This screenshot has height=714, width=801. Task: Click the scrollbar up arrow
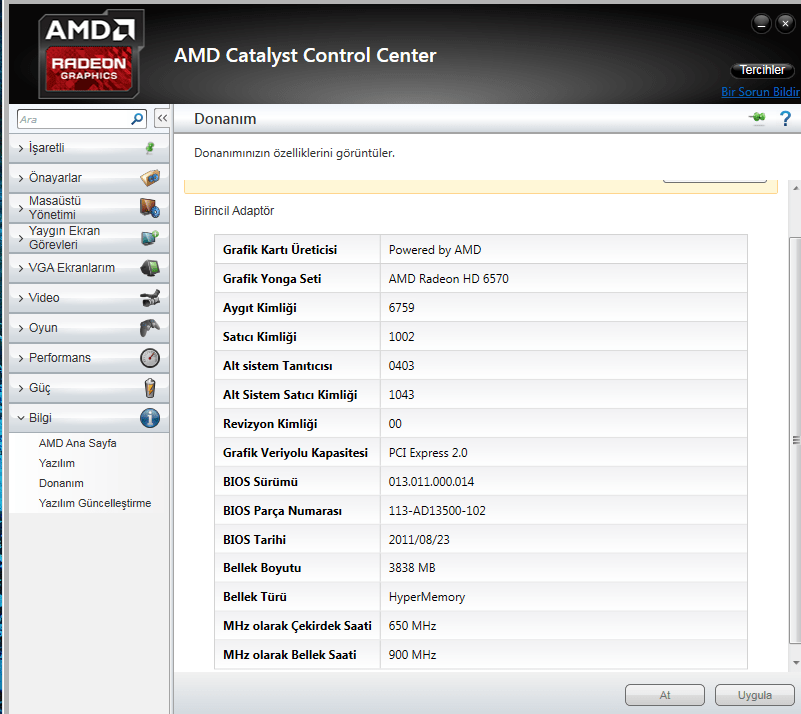(795, 188)
